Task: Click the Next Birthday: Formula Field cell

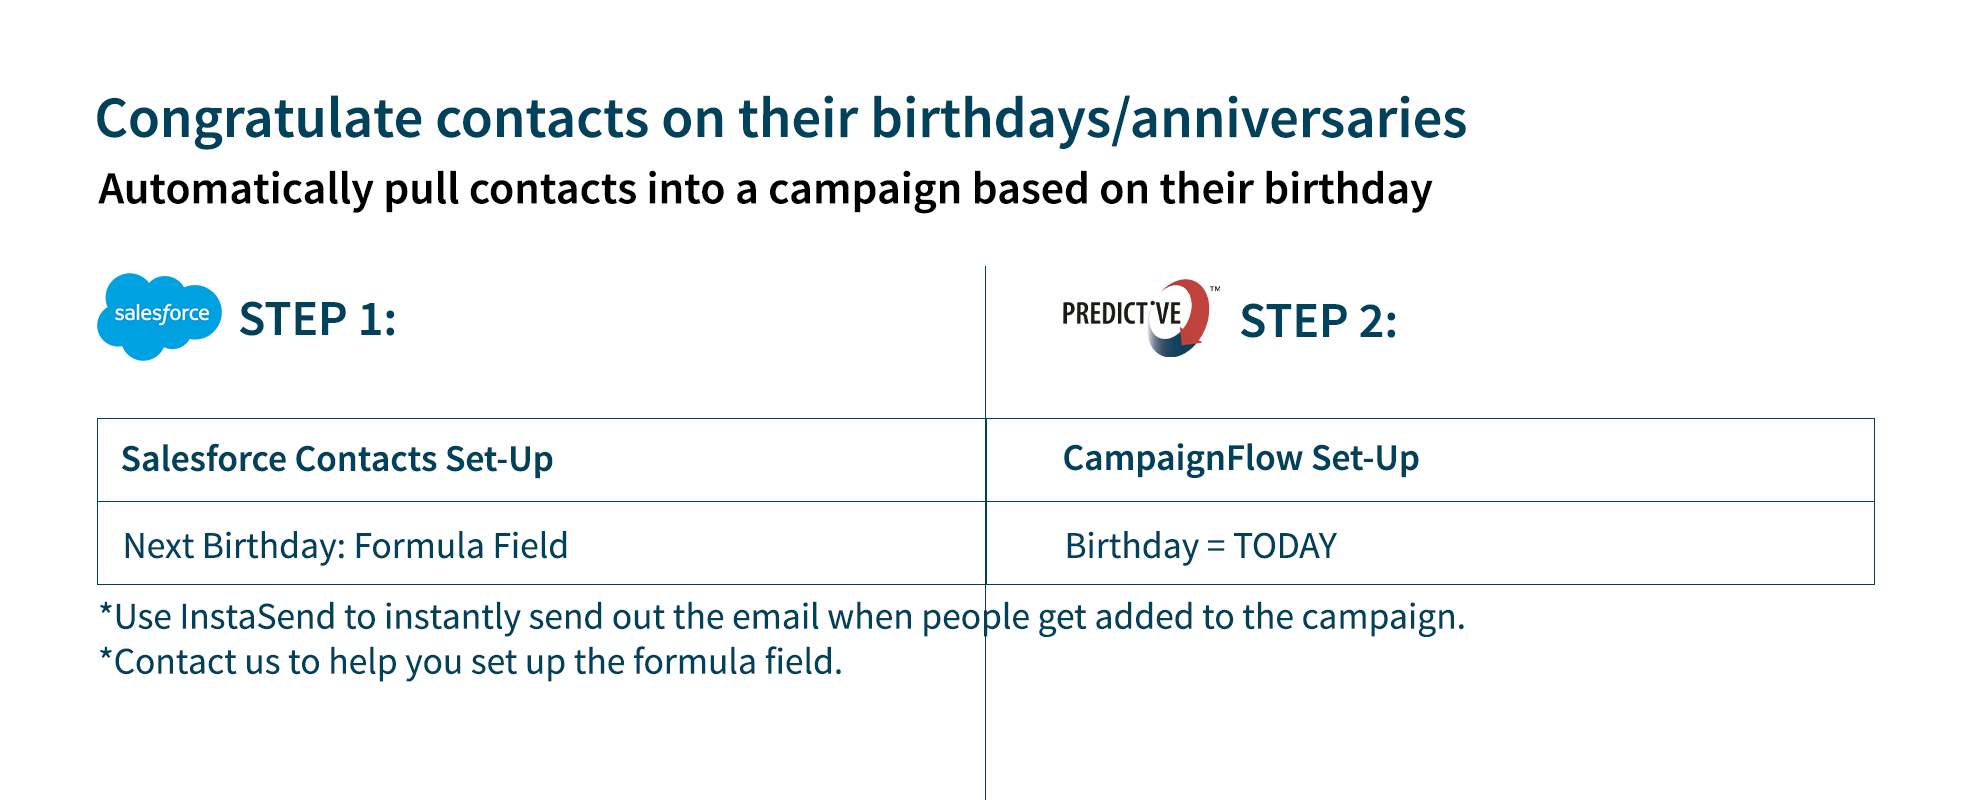Action: click(541, 543)
